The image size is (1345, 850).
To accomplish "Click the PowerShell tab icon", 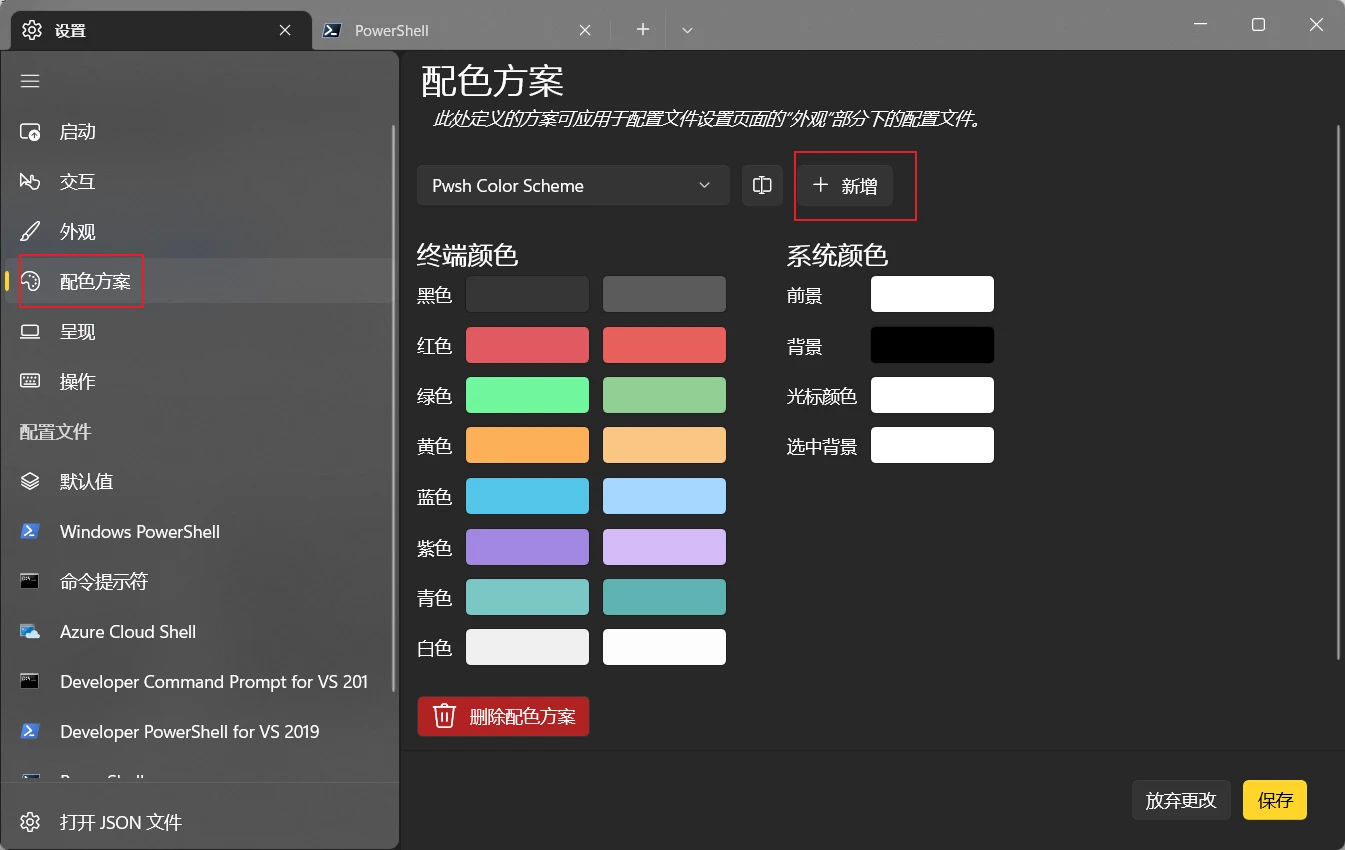I will coord(332,30).
